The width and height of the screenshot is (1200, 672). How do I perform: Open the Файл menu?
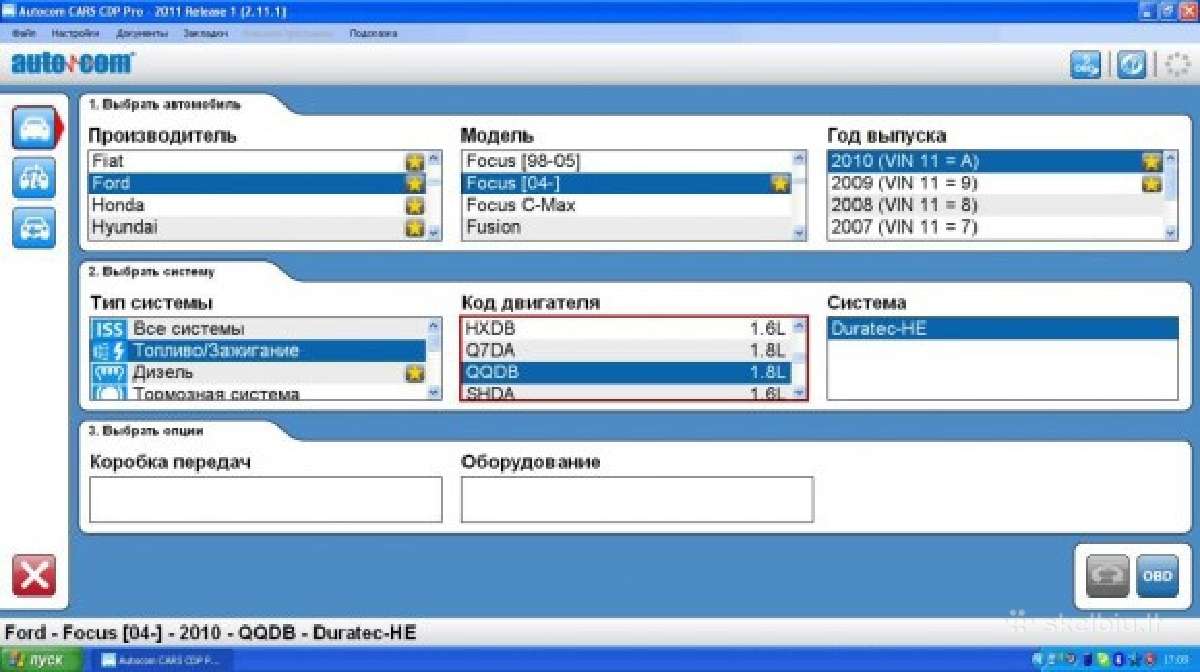coord(25,33)
